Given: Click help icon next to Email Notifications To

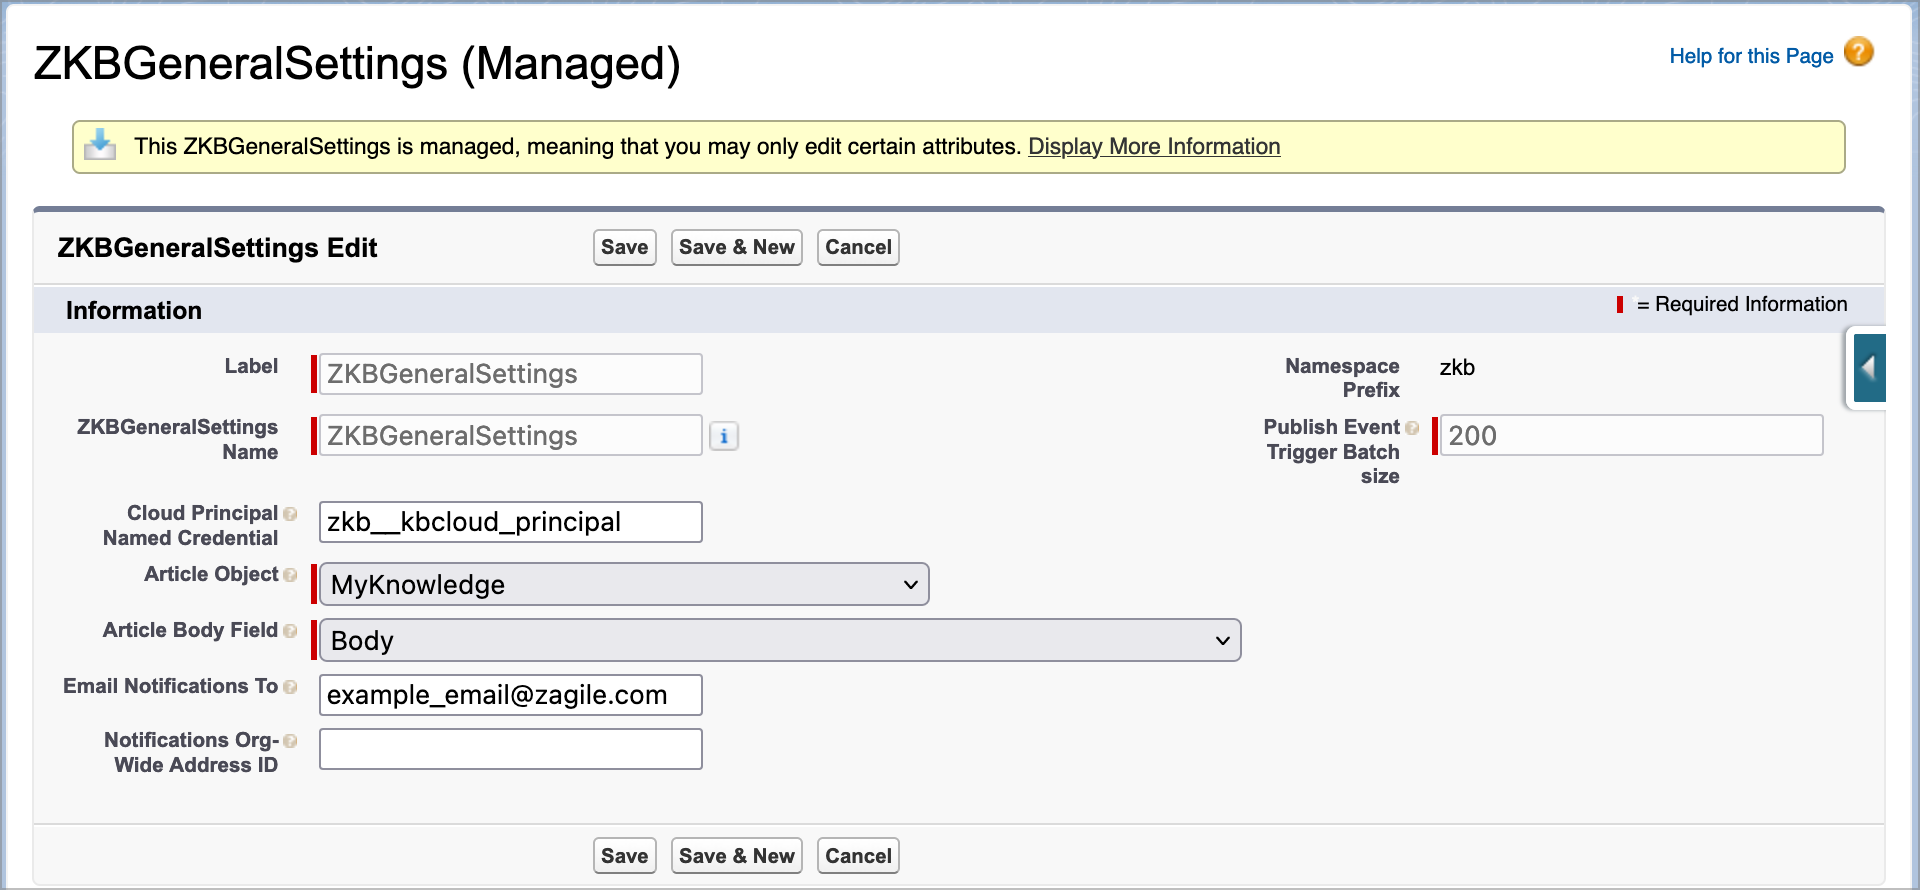Looking at the screenshot, I should pyautogui.click(x=290, y=687).
